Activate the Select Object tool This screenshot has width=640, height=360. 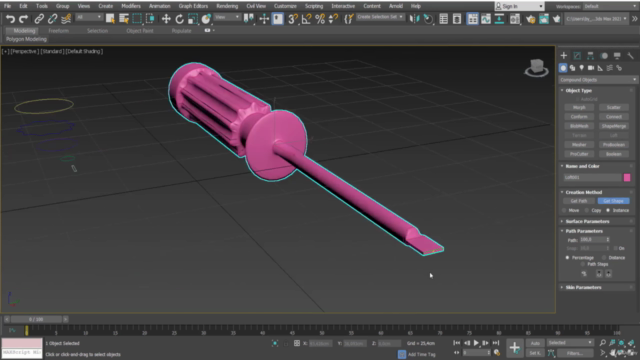point(110,19)
